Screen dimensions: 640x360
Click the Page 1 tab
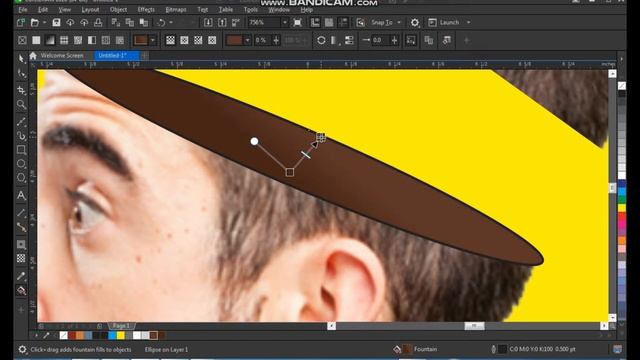(x=121, y=326)
